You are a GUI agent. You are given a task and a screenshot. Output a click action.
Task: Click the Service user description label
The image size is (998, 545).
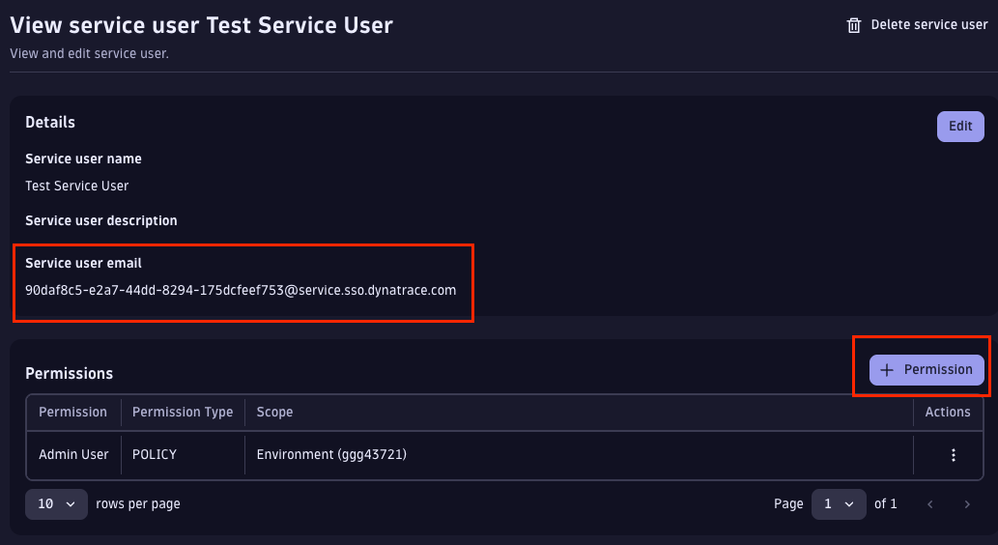click(101, 221)
